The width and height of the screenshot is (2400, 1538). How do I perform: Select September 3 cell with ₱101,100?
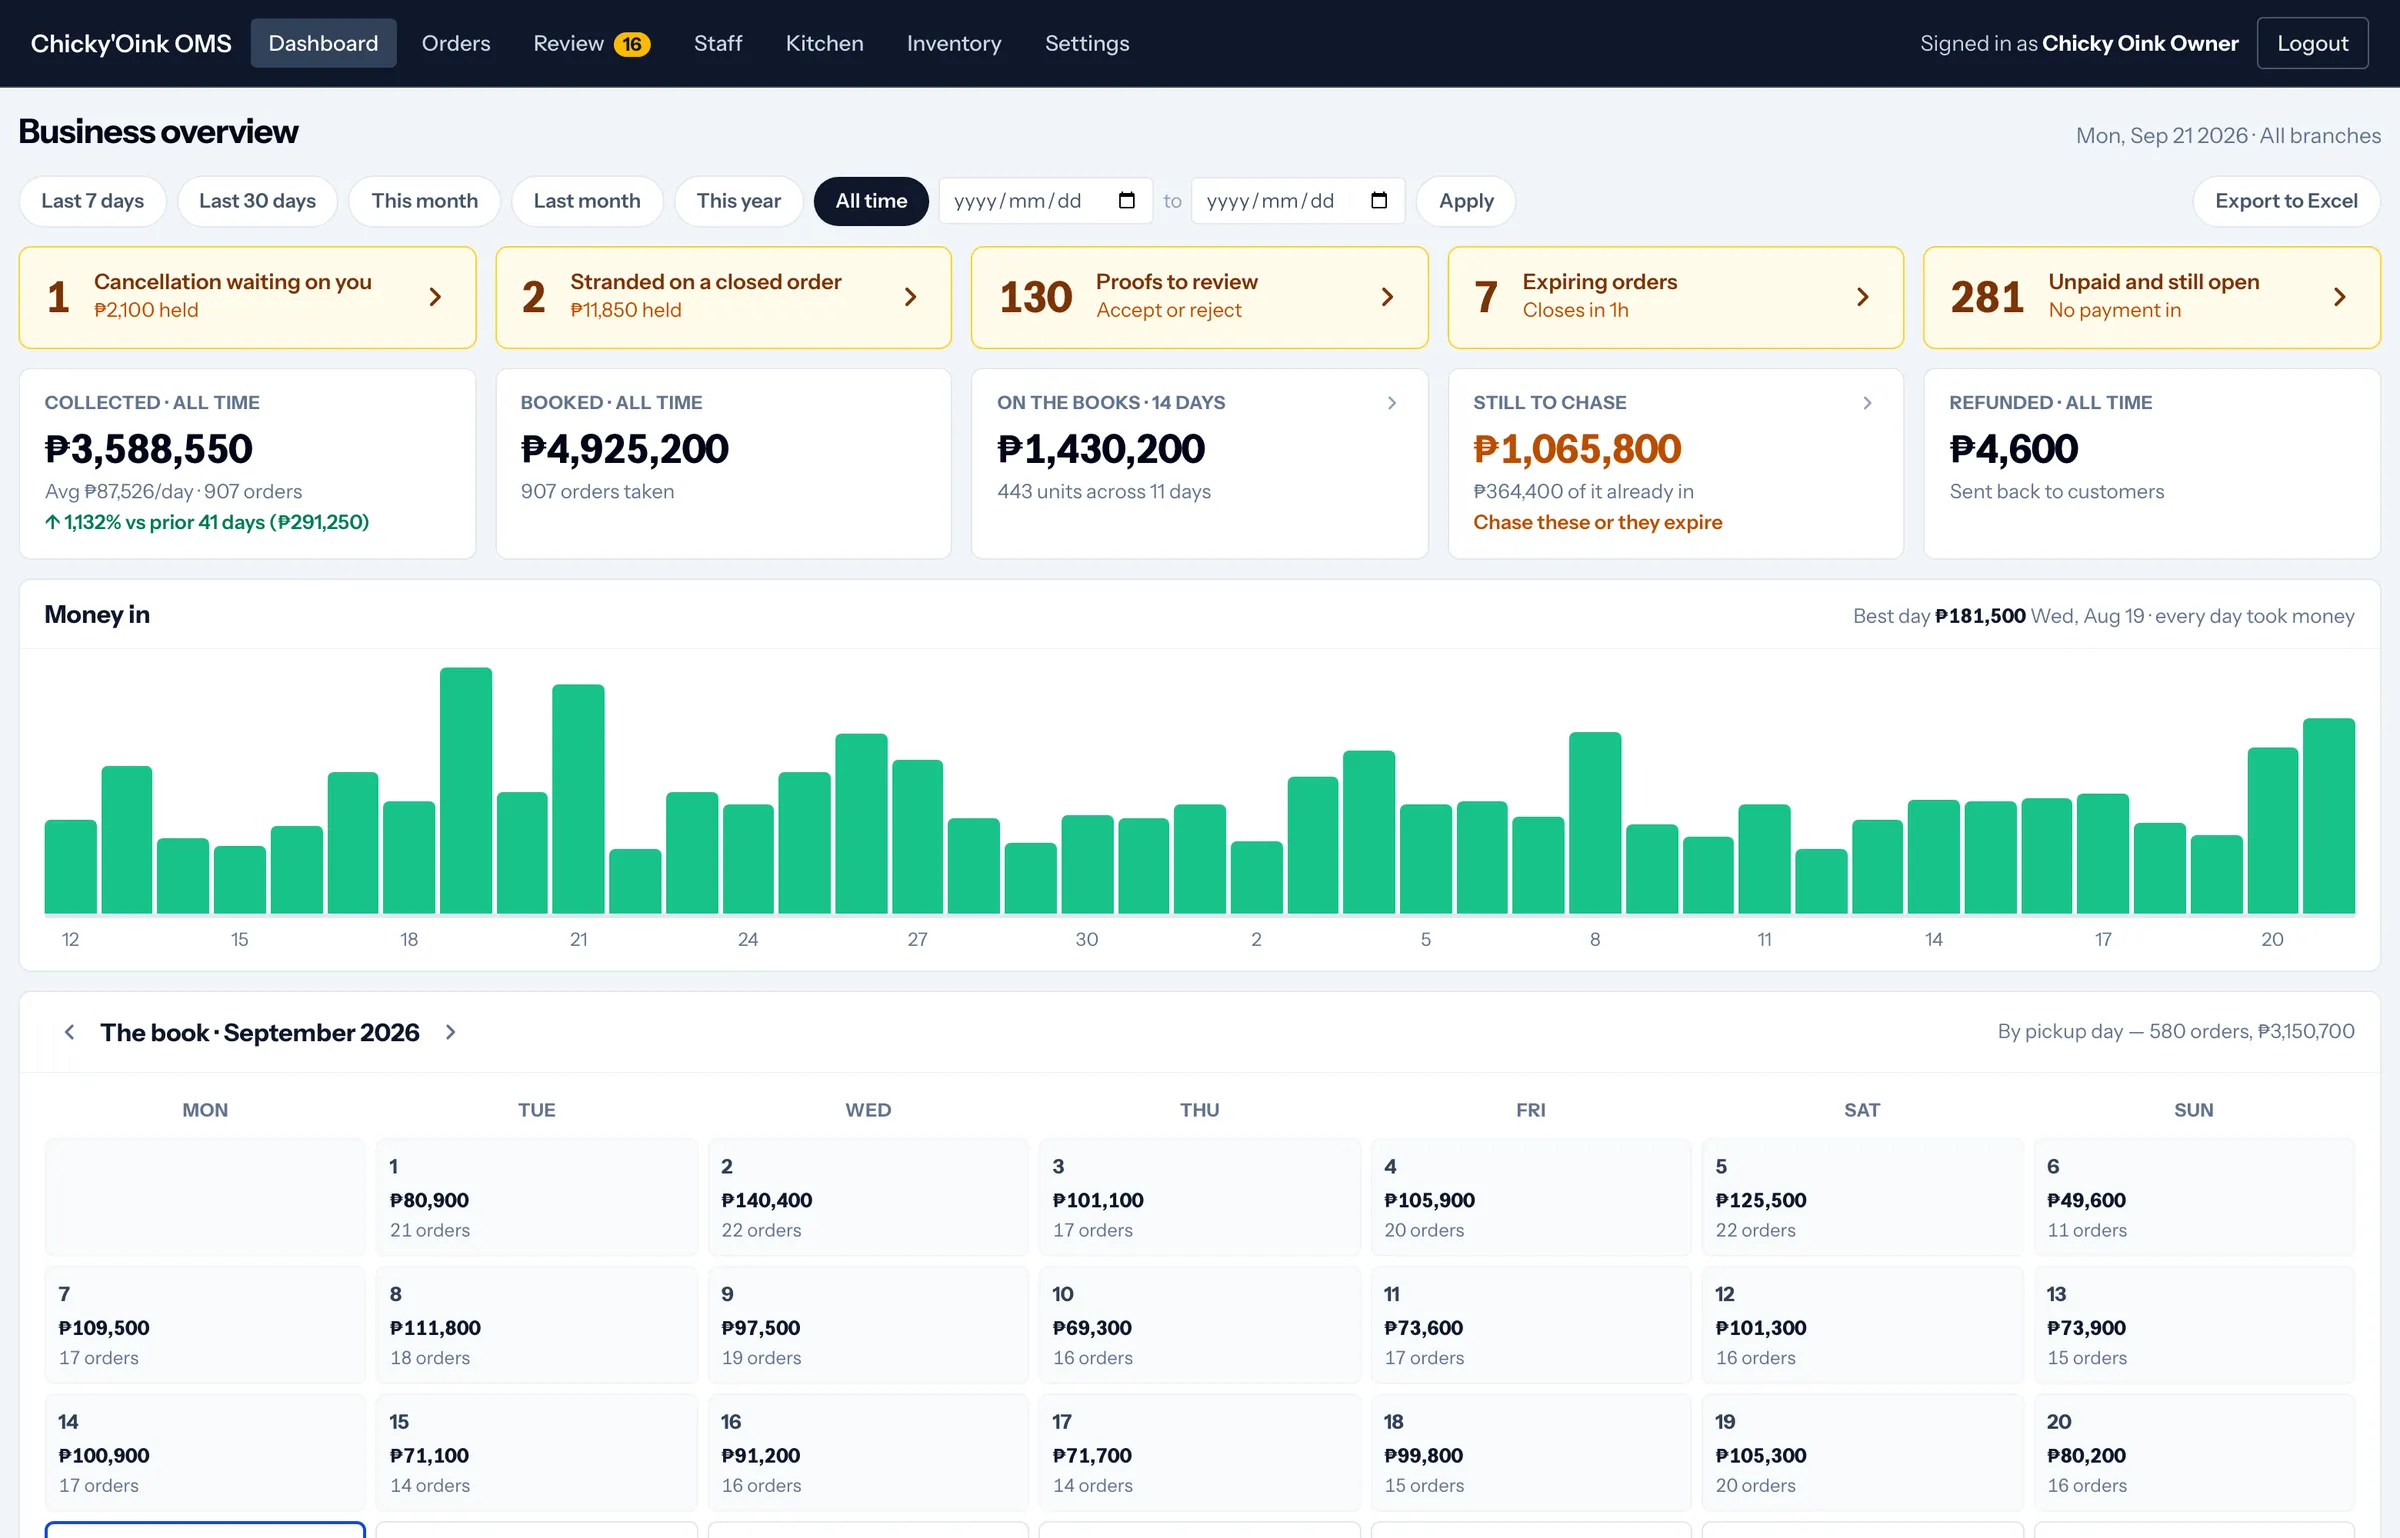point(1199,1196)
